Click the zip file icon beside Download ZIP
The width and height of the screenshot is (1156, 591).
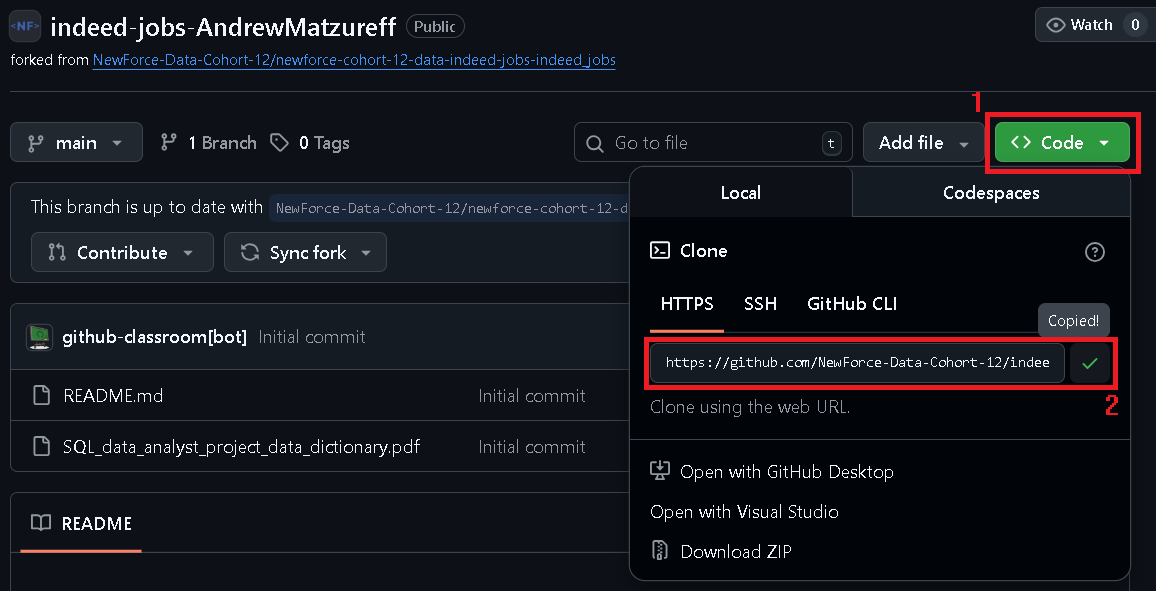660,550
